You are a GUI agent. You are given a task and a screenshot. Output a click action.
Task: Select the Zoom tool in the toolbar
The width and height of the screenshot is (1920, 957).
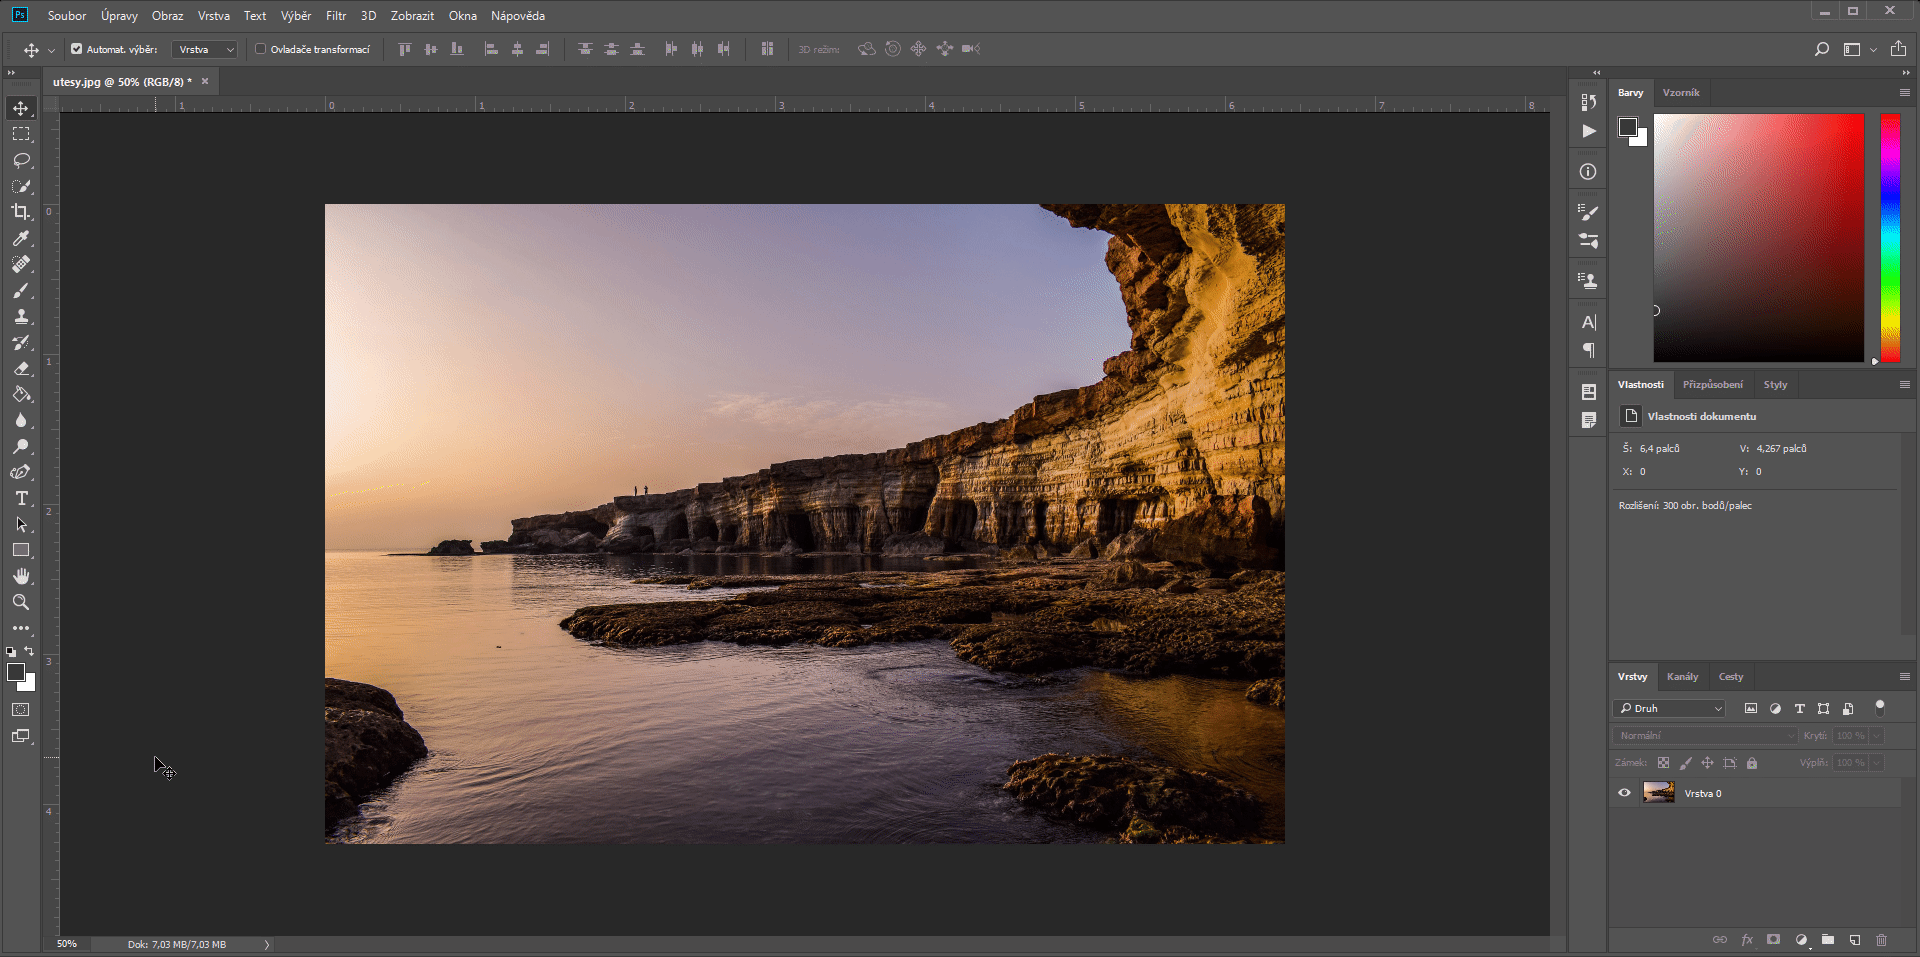click(21, 602)
